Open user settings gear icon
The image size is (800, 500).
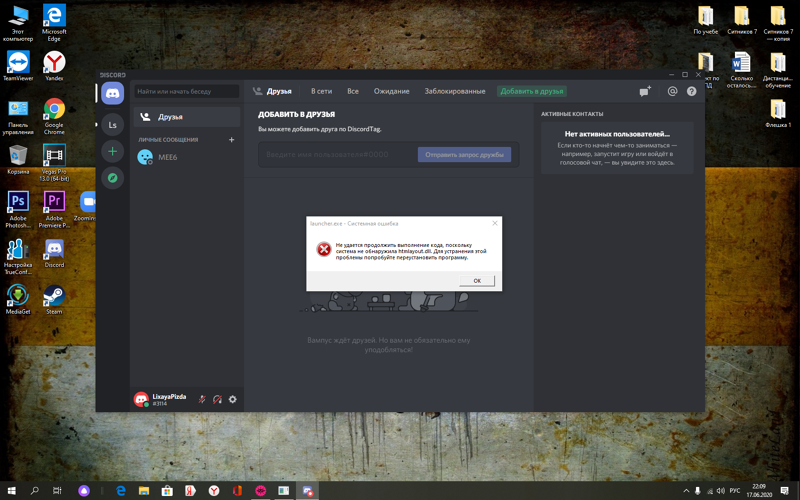233,399
